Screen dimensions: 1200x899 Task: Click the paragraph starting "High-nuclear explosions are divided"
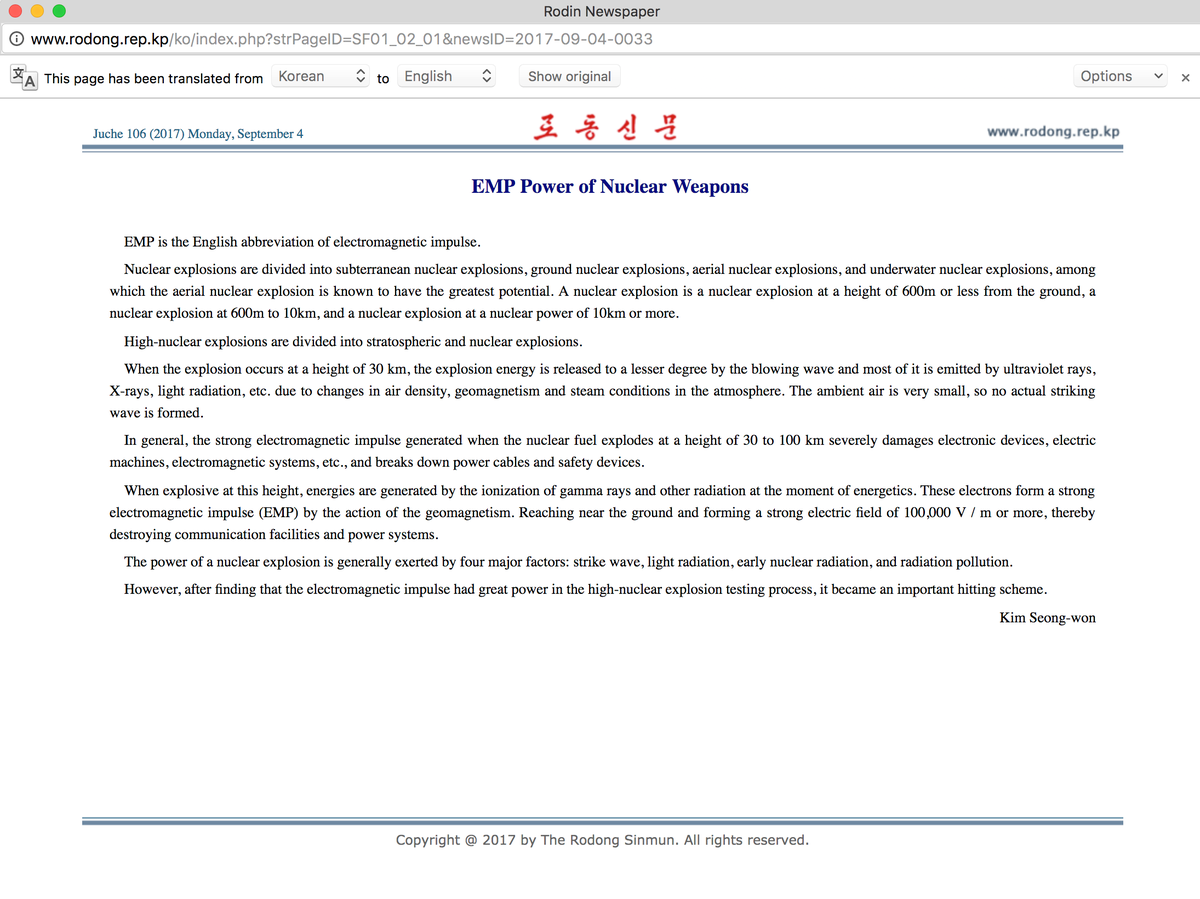352,342
